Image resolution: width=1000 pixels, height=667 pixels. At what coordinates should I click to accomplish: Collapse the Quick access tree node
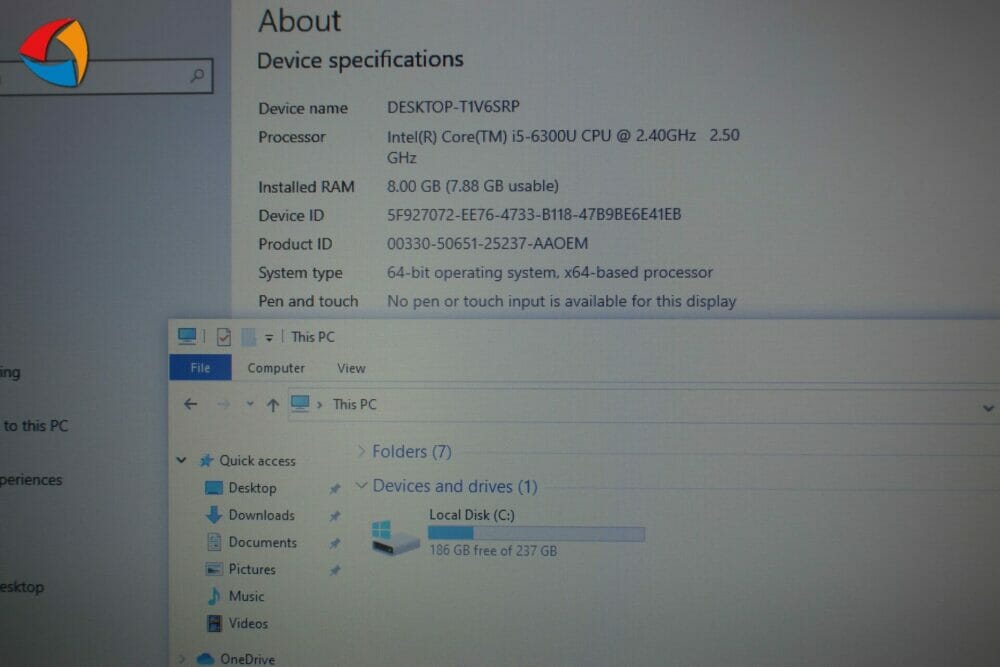click(x=182, y=460)
